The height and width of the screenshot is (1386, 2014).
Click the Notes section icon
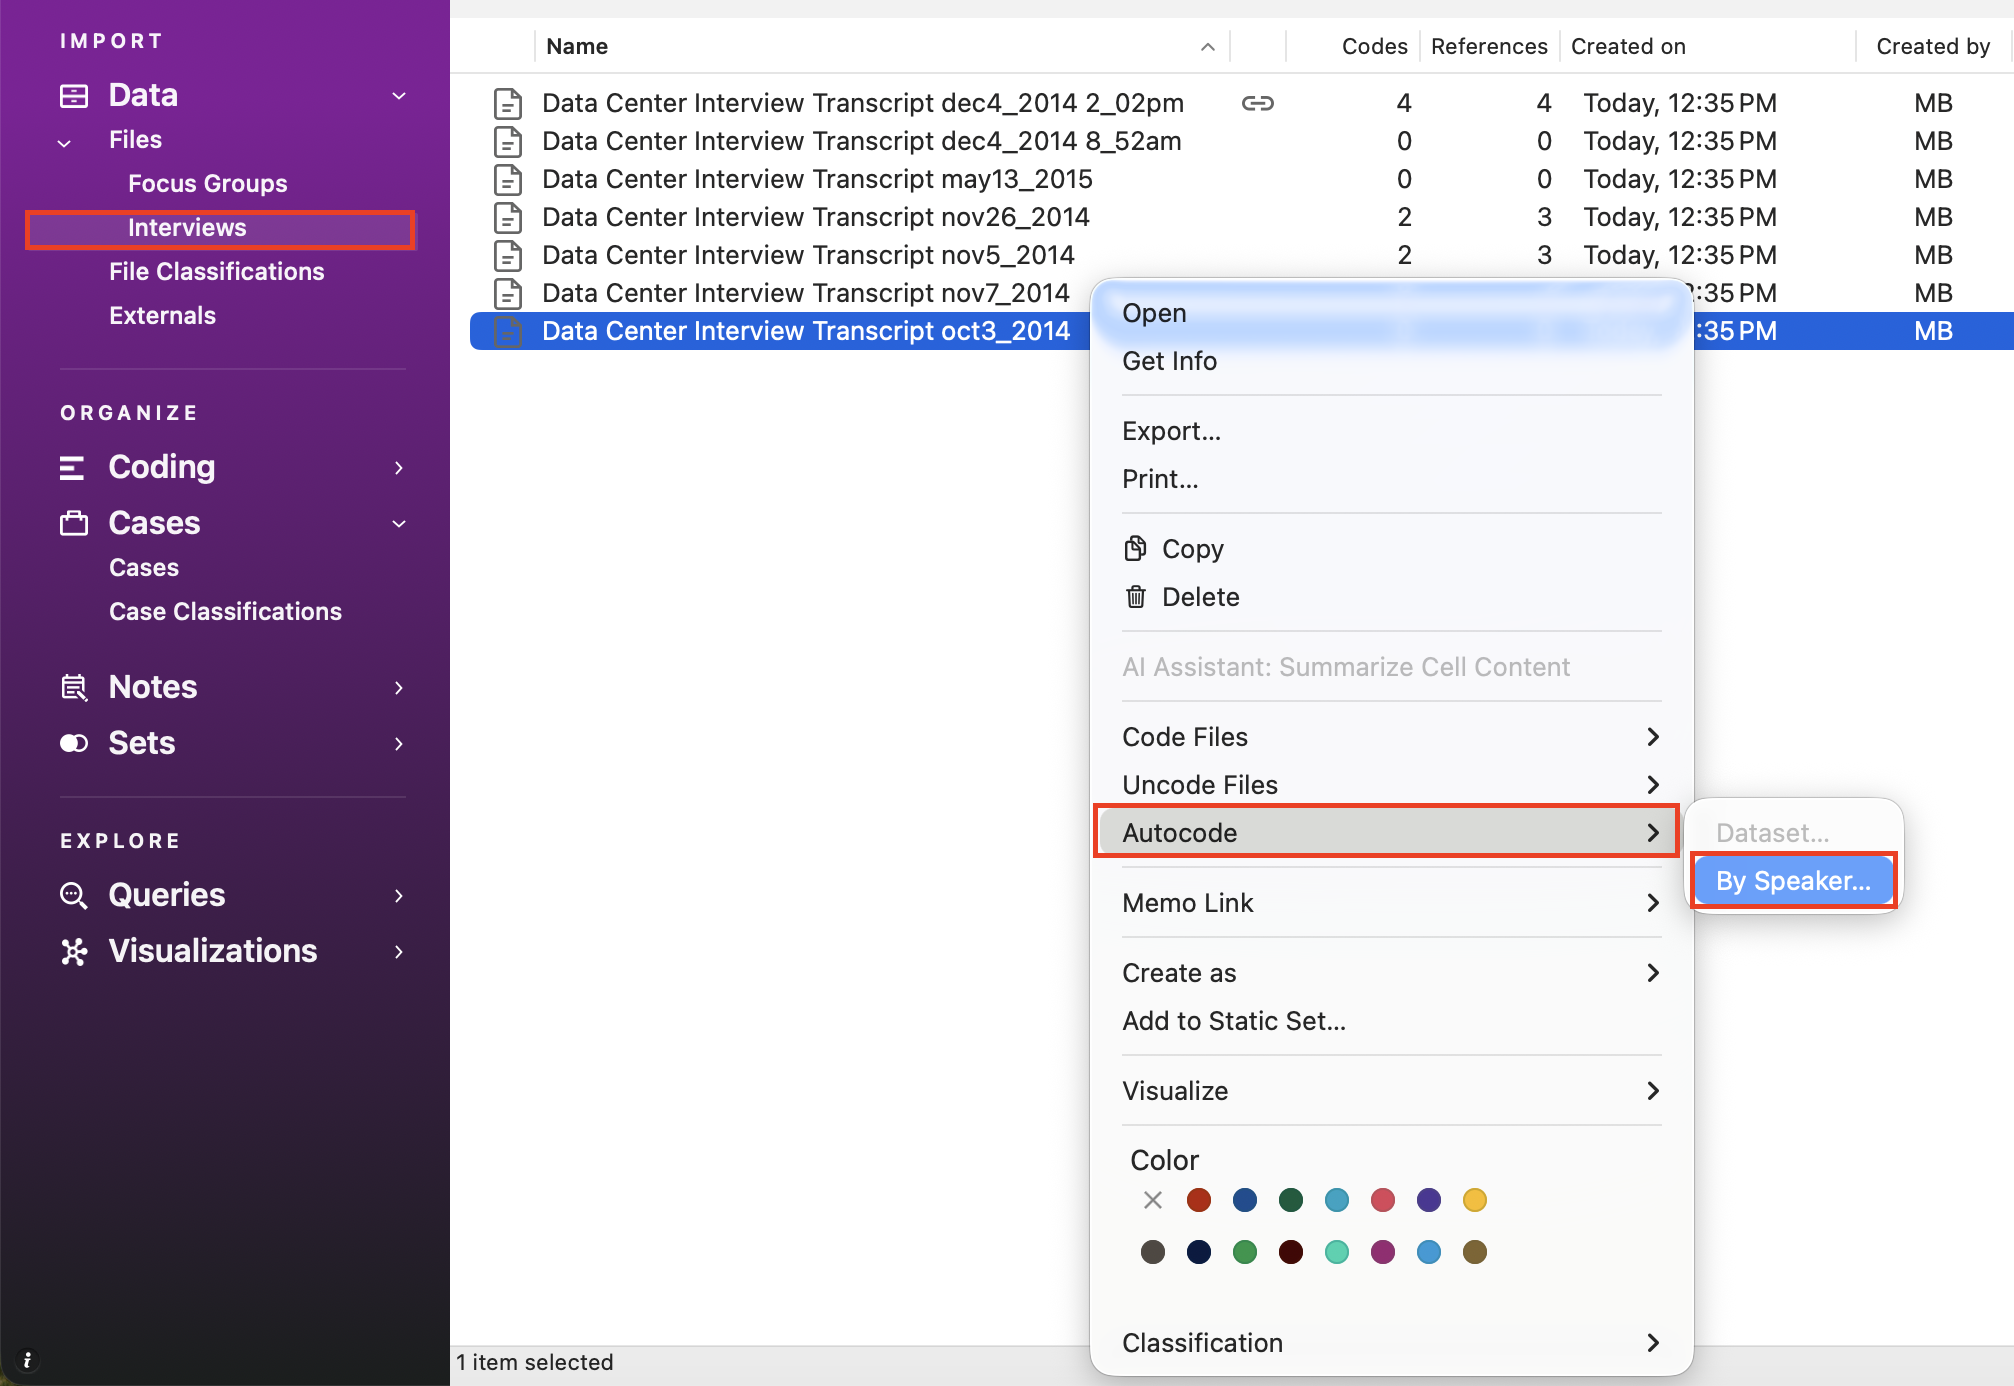tap(74, 687)
